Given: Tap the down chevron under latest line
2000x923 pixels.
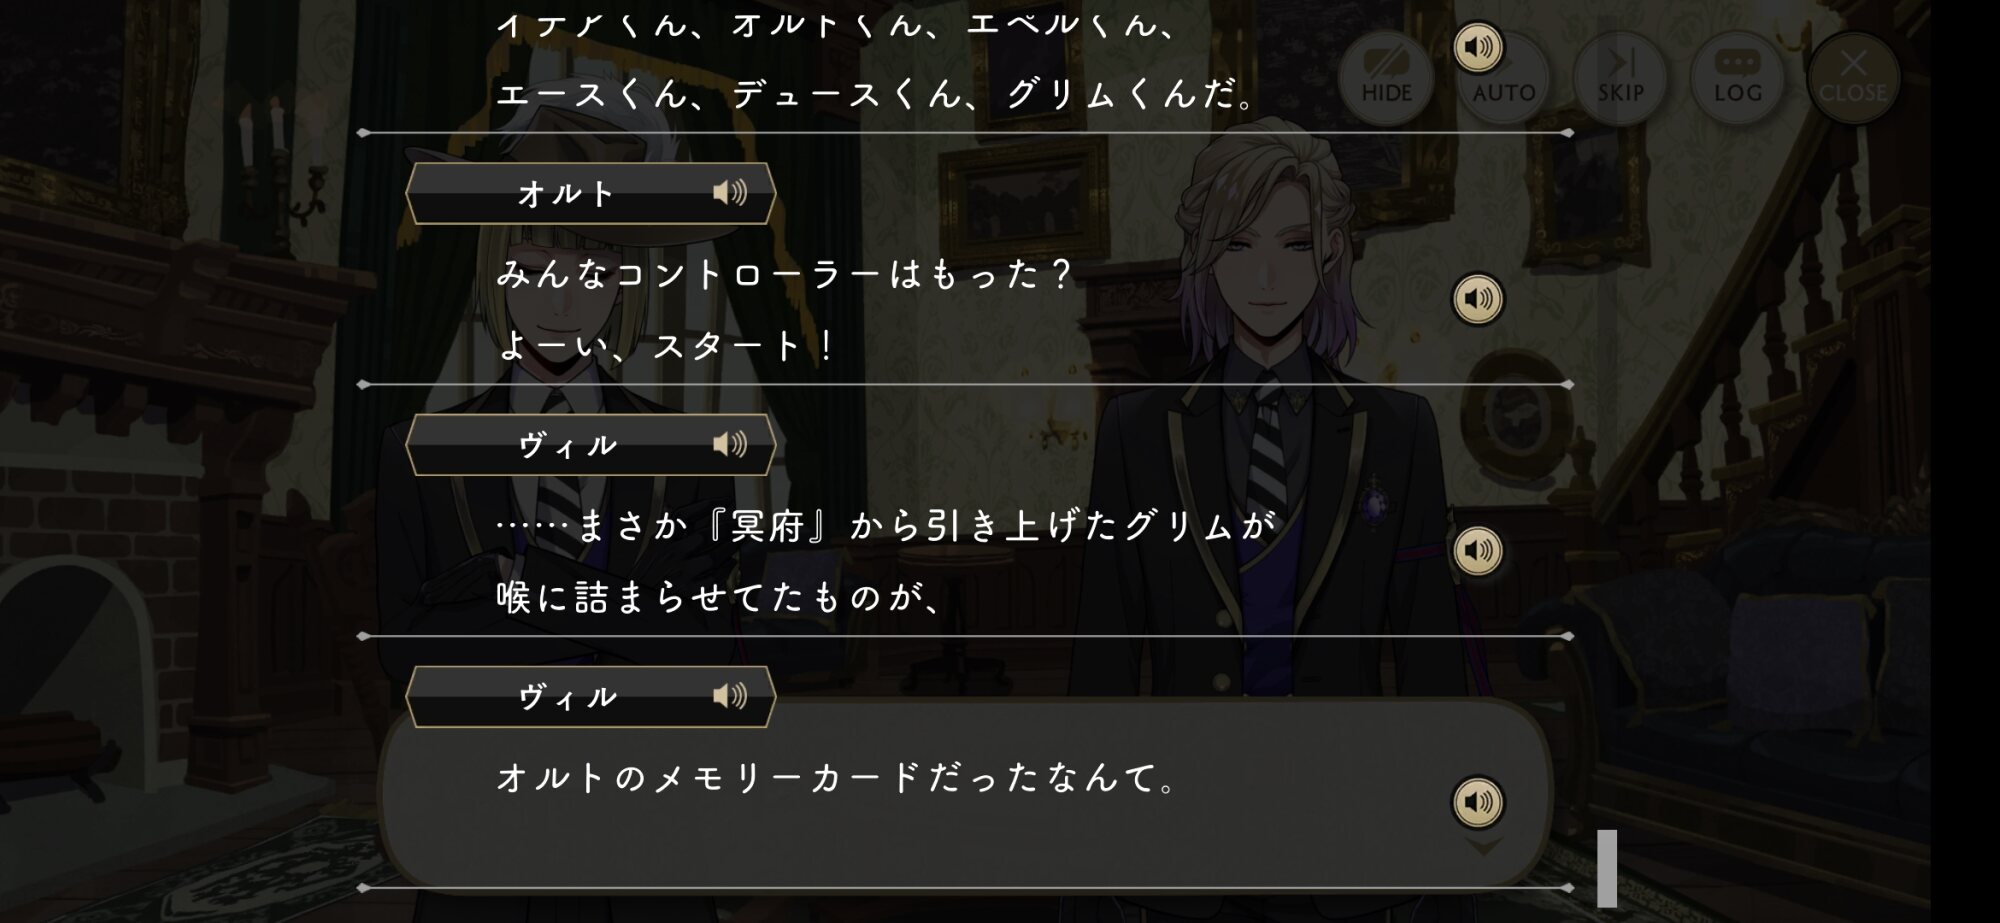Looking at the screenshot, I should point(1483,847).
